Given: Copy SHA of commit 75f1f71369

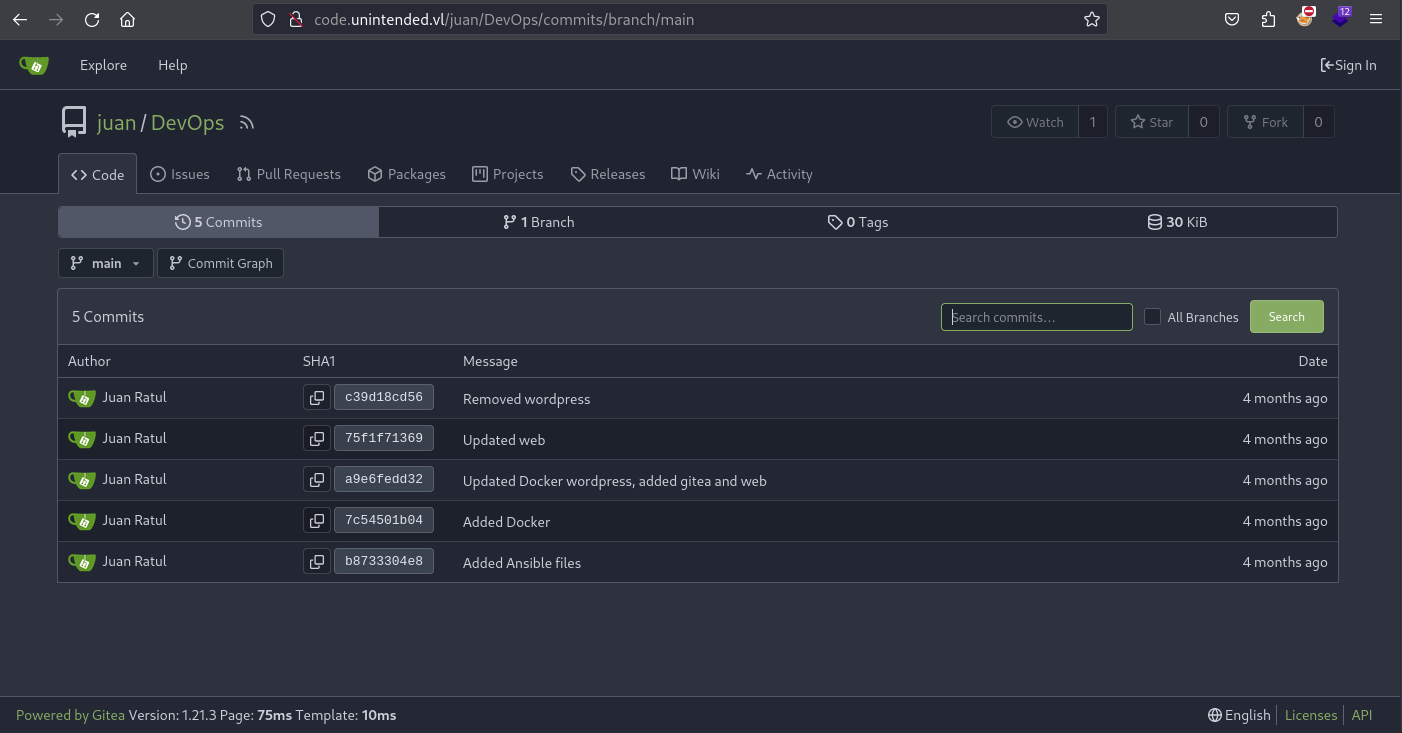Looking at the screenshot, I should point(317,438).
